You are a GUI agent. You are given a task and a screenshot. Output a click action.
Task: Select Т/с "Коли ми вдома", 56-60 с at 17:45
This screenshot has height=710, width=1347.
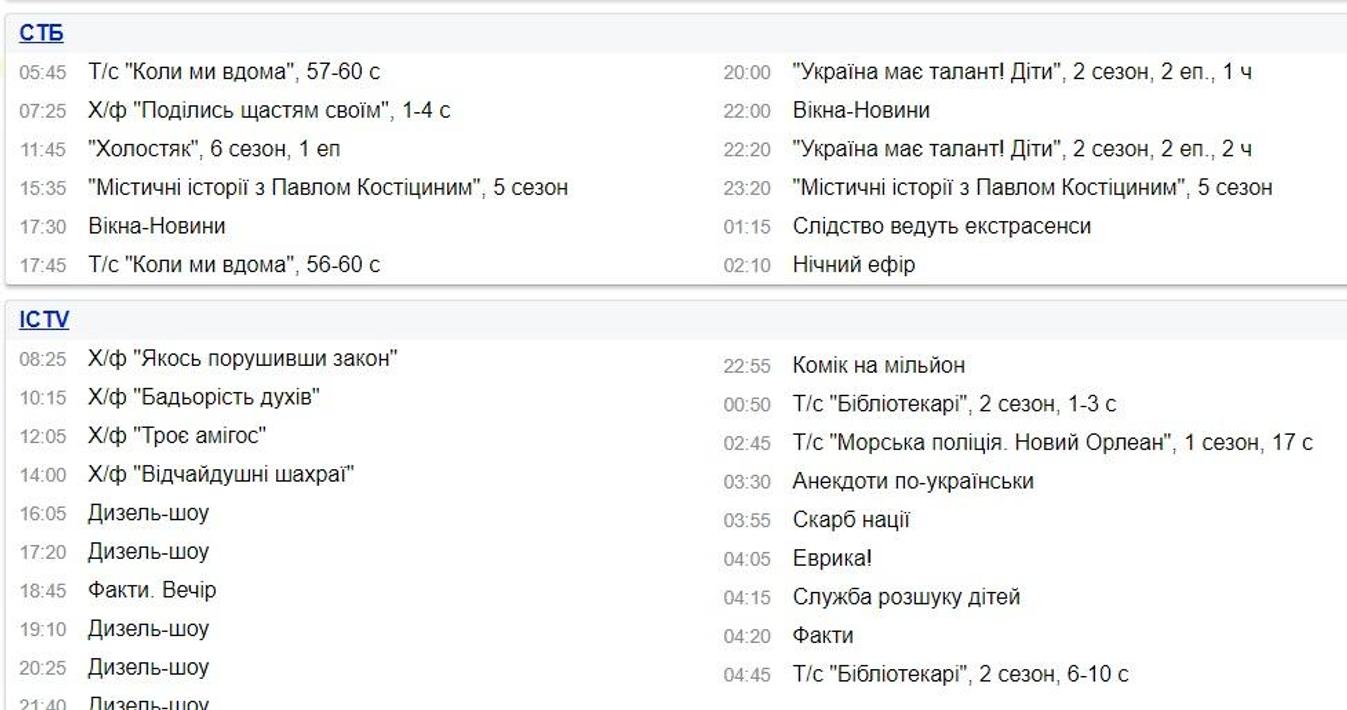point(234,265)
